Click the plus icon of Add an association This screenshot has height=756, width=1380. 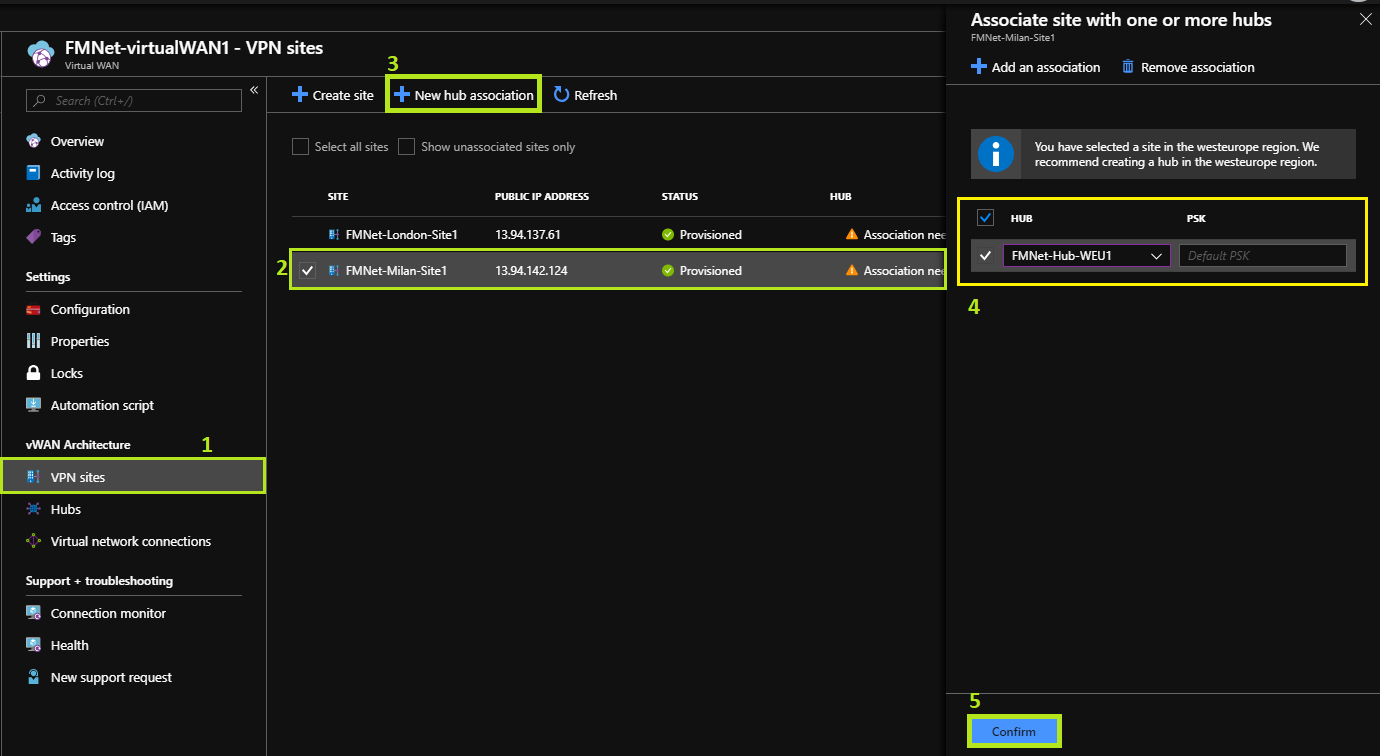coord(979,67)
